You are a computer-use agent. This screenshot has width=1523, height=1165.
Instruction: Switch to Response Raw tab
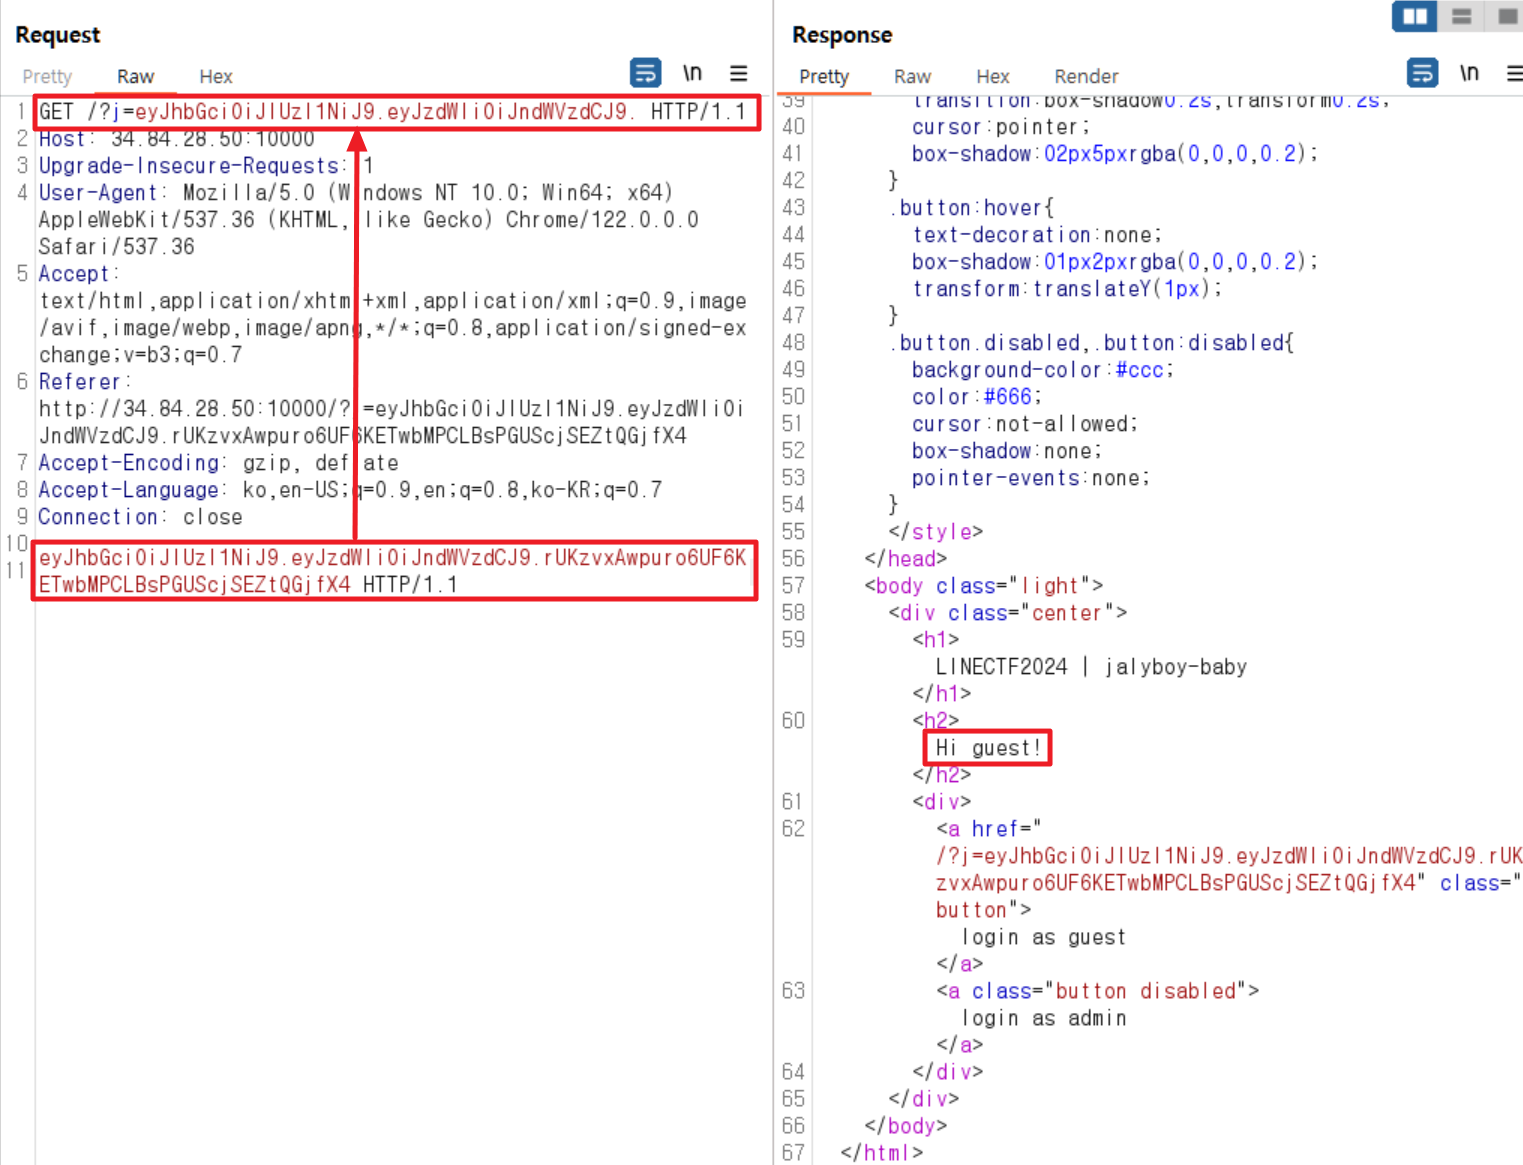[912, 77]
